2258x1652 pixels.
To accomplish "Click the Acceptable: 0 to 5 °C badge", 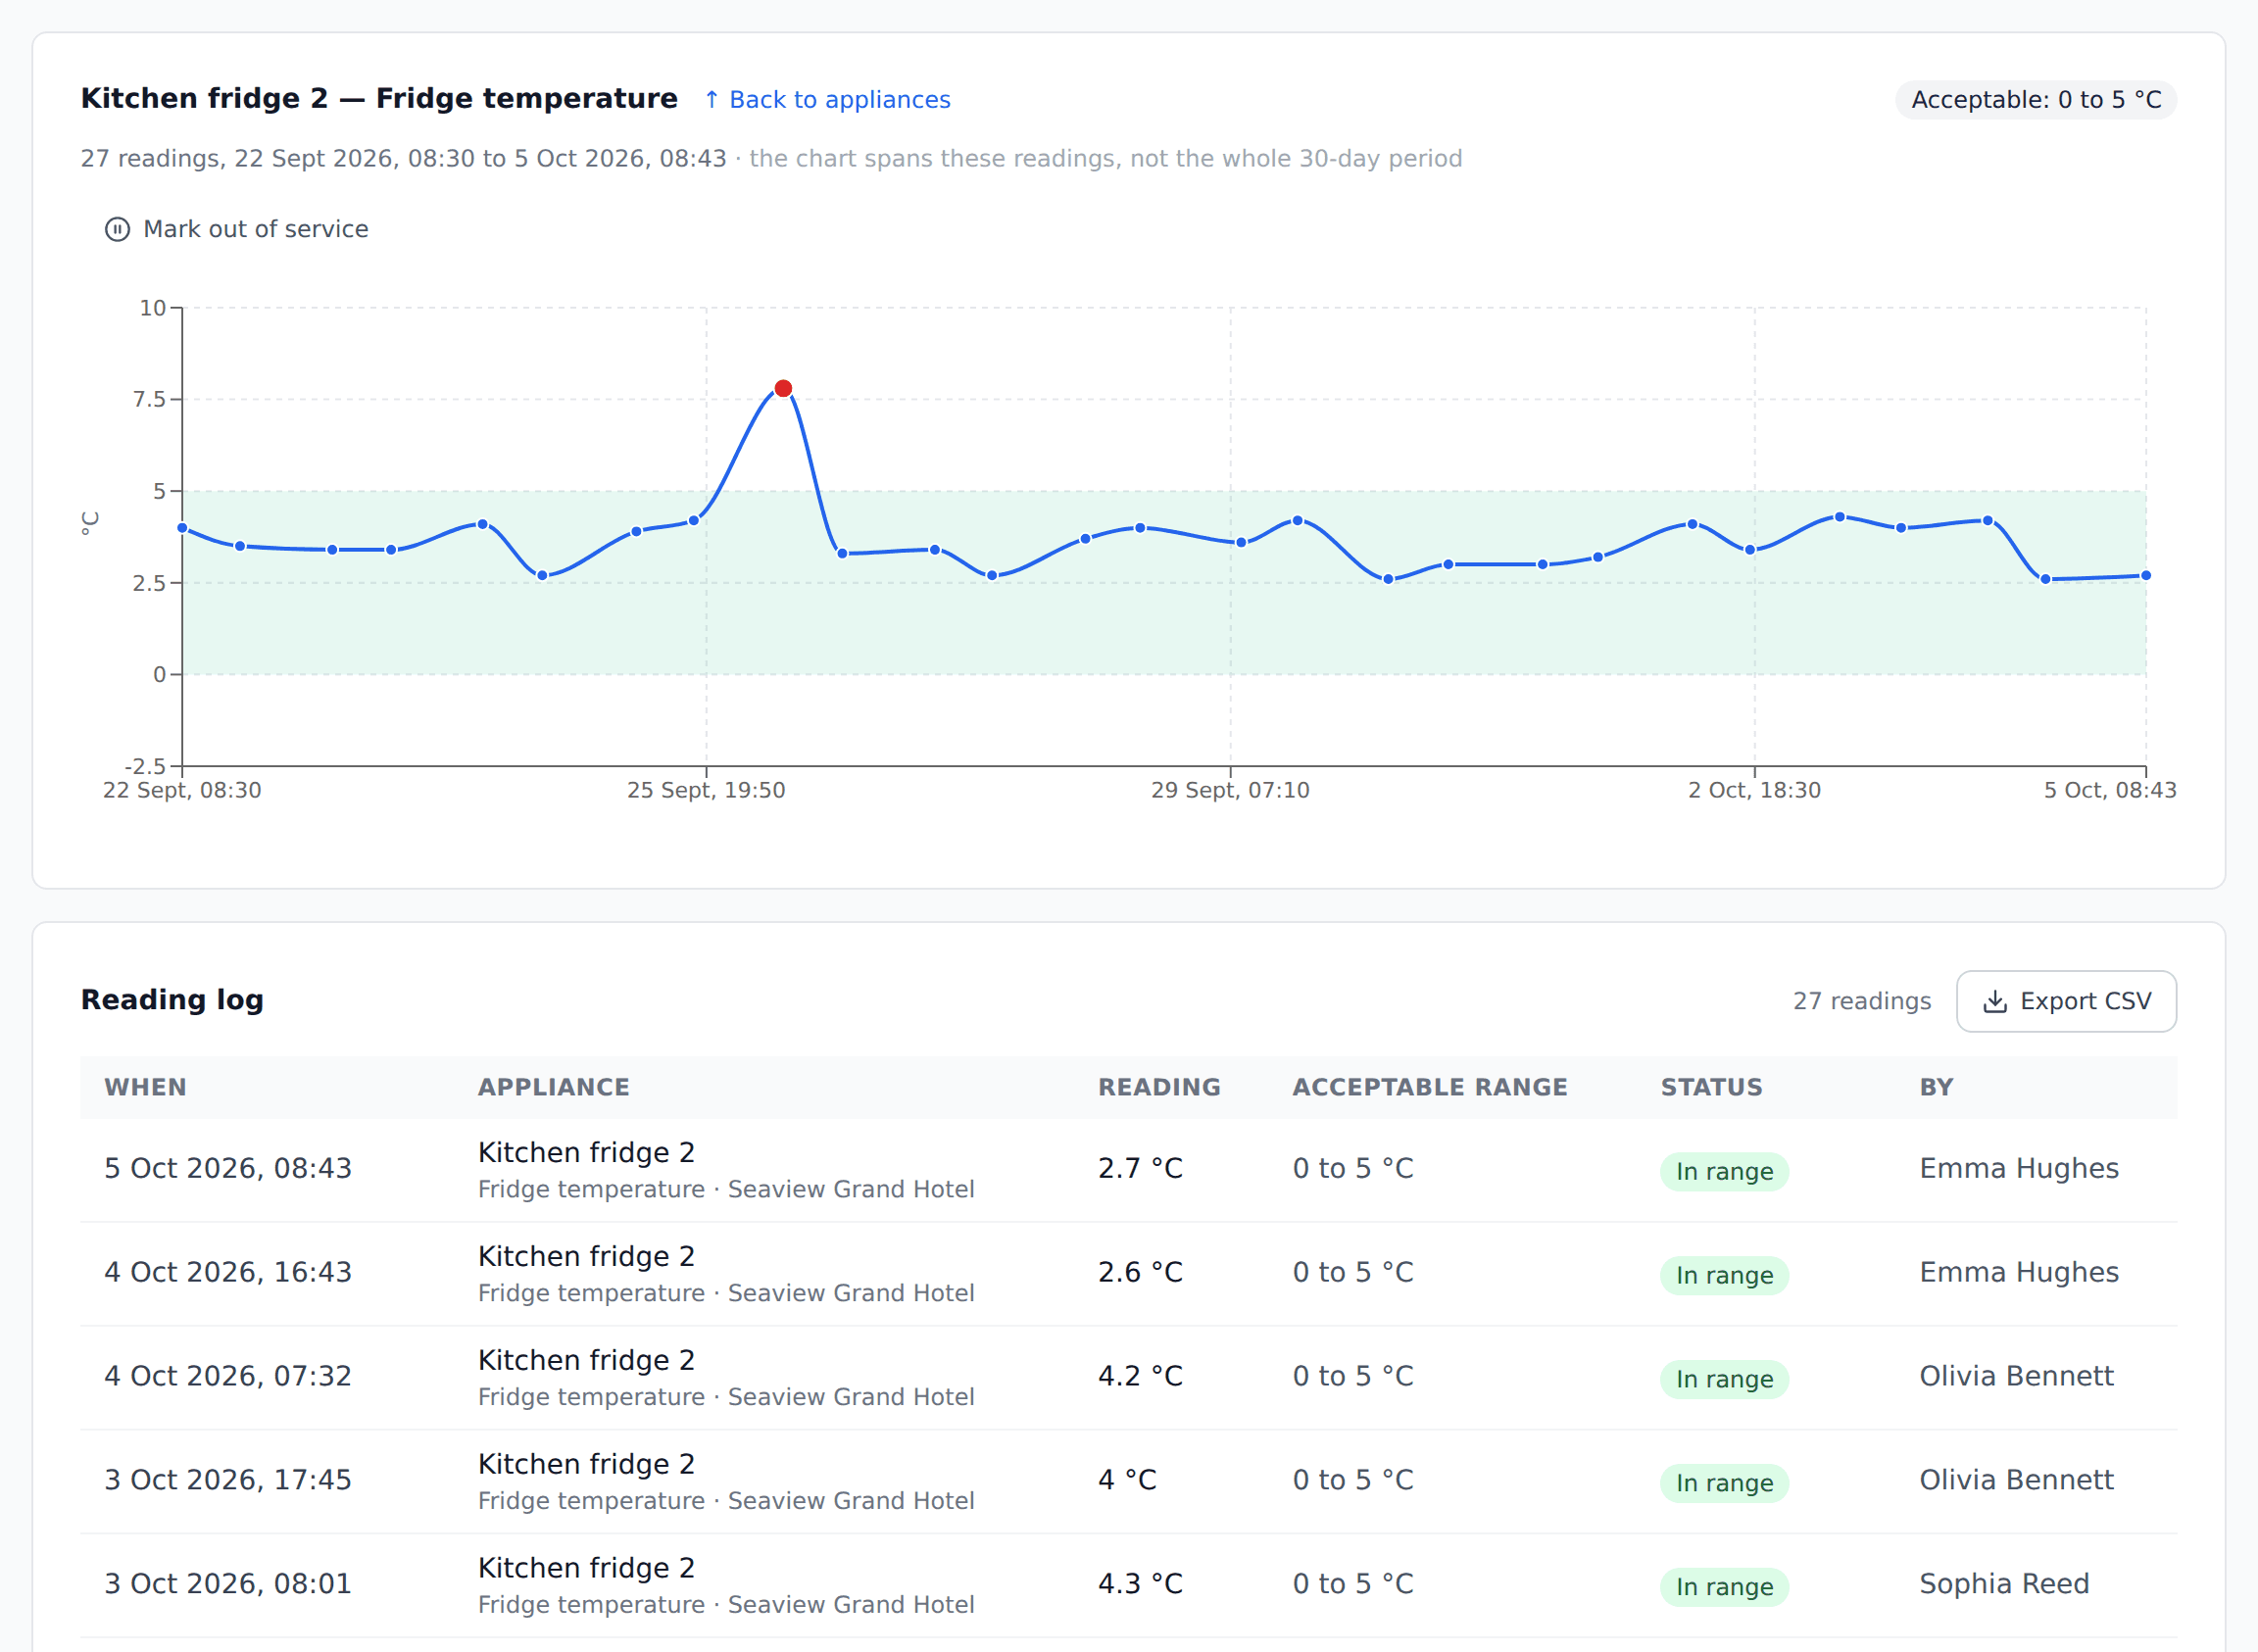I will click(x=2035, y=100).
